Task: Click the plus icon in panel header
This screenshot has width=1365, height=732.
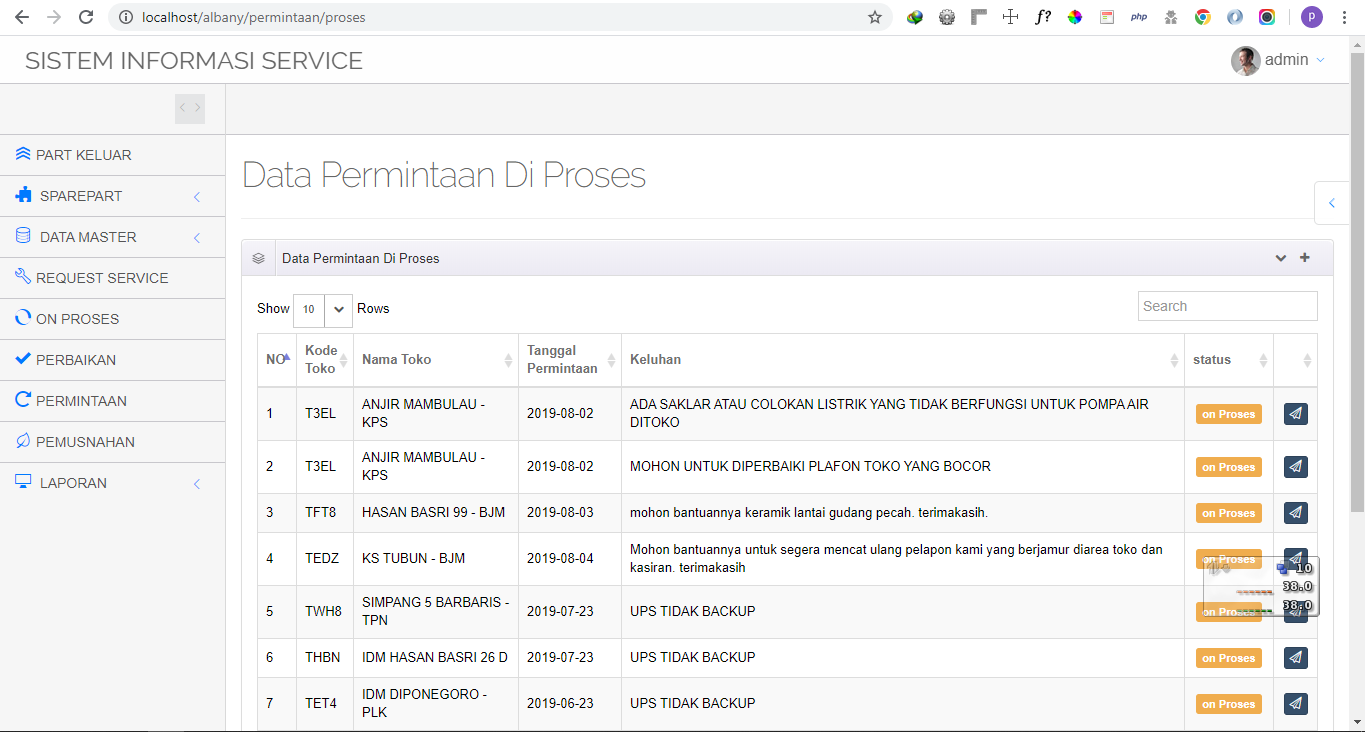Action: [1304, 258]
